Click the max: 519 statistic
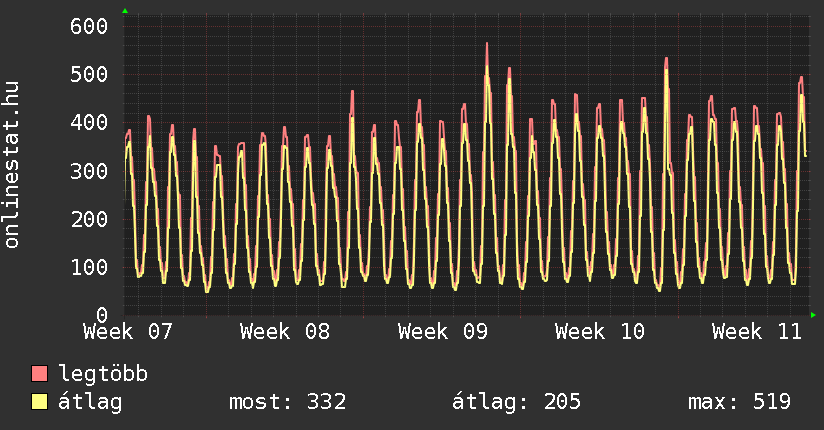The image size is (824, 430). 740,403
